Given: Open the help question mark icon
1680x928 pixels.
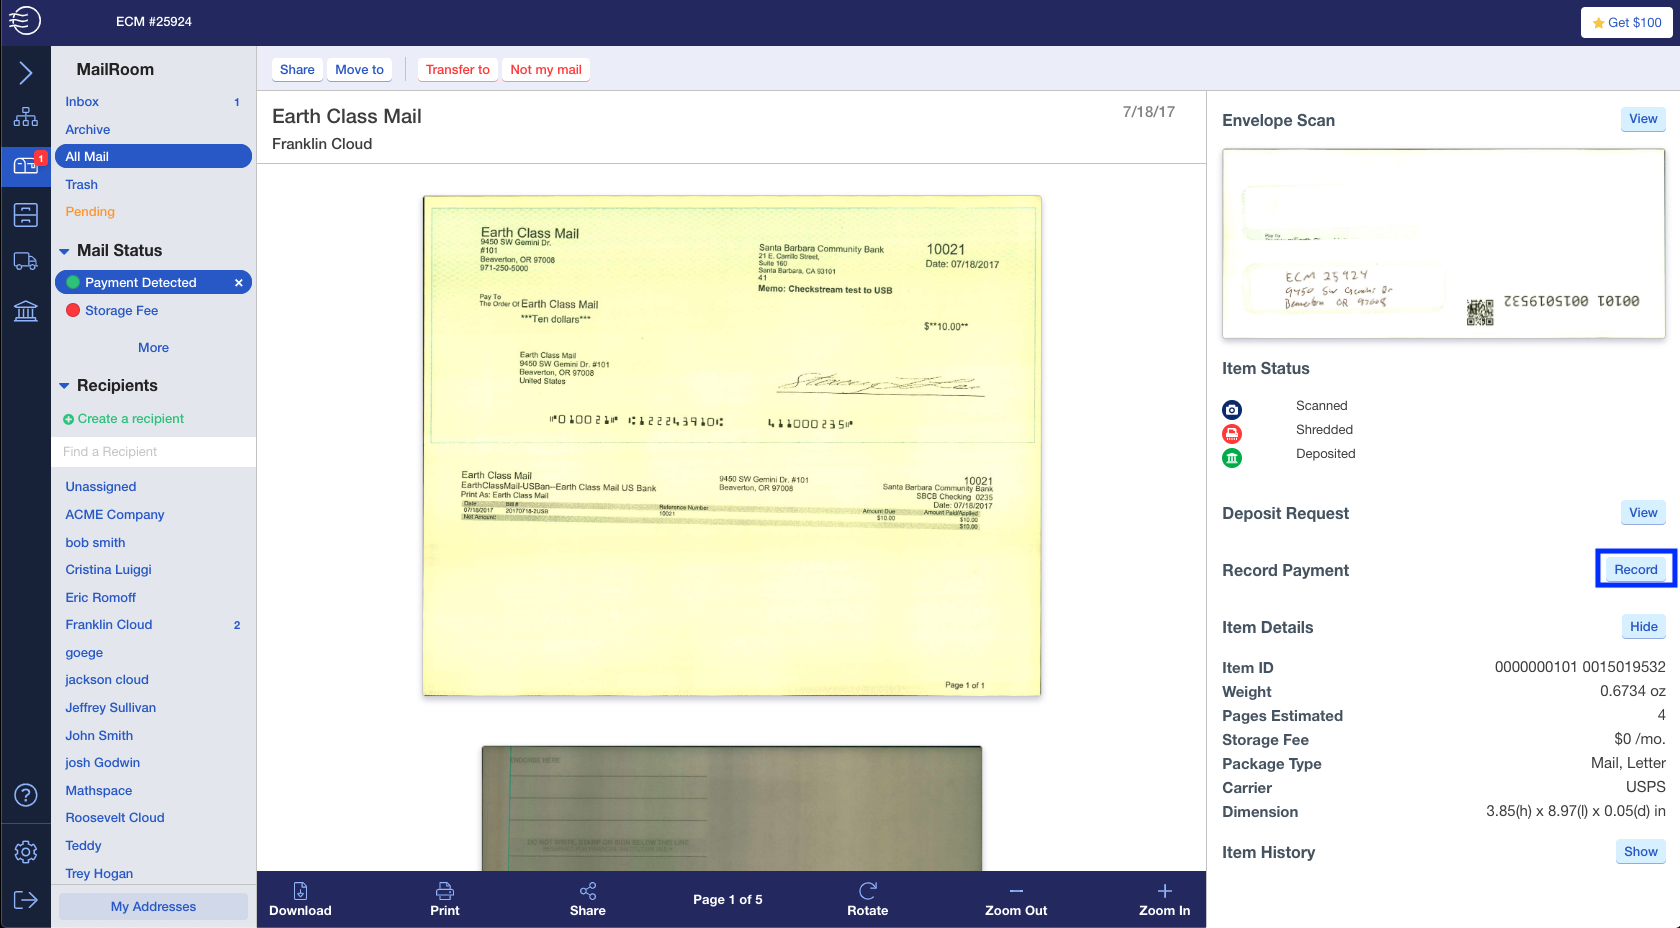Looking at the screenshot, I should tap(26, 795).
